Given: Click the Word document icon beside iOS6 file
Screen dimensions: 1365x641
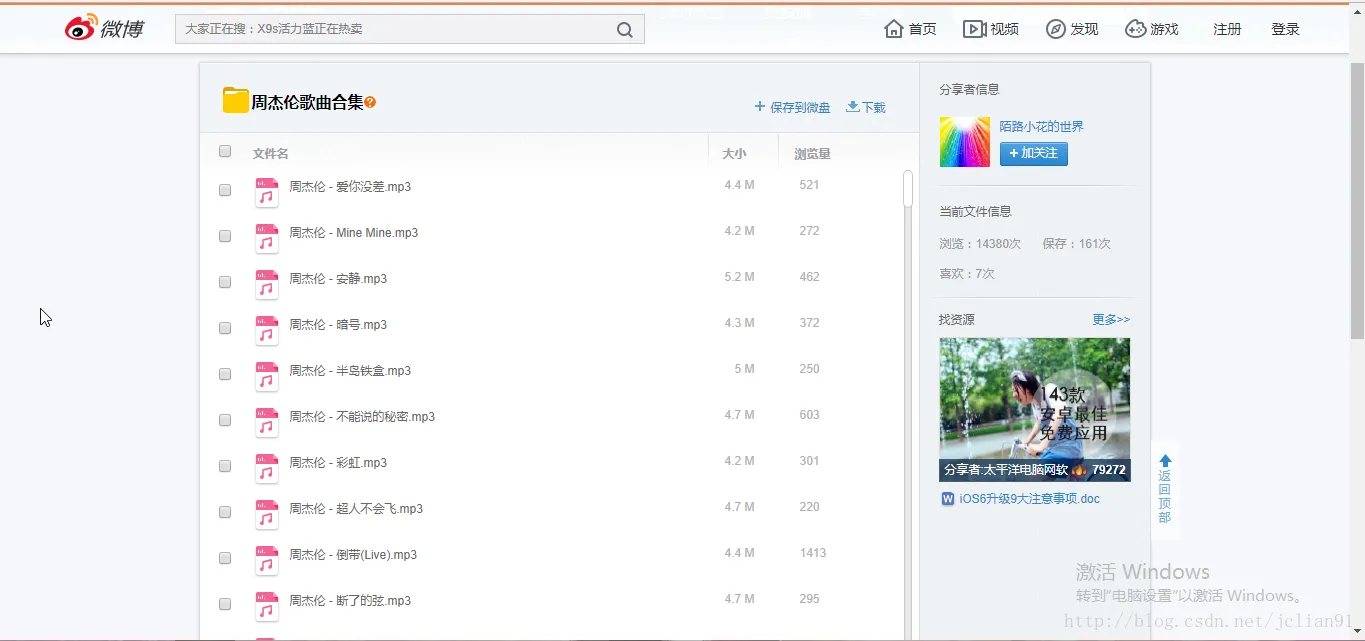Looking at the screenshot, I should (x=948, y=499).
